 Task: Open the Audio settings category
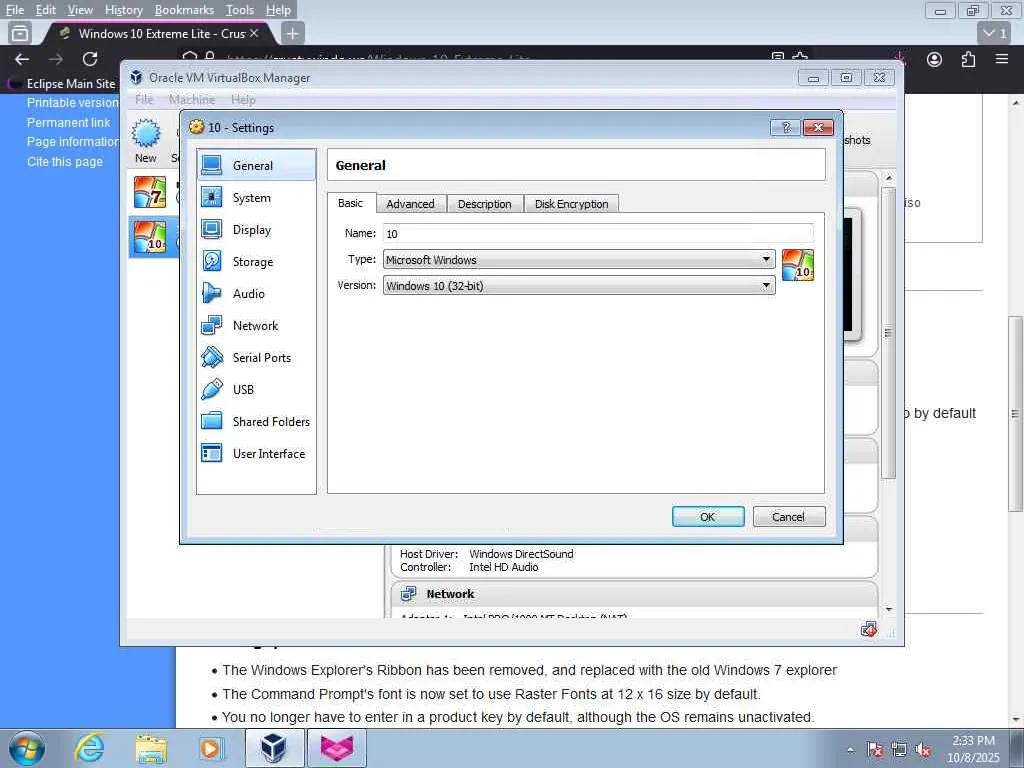click(x=256, y=293)
